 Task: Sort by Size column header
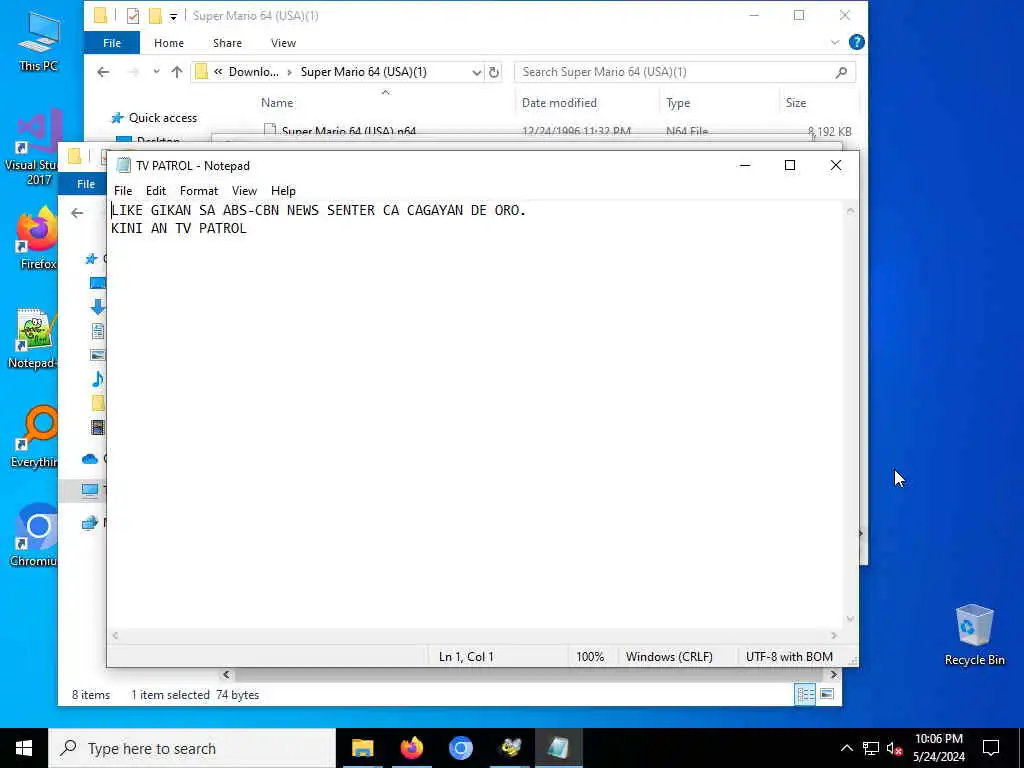click(795, 103)
